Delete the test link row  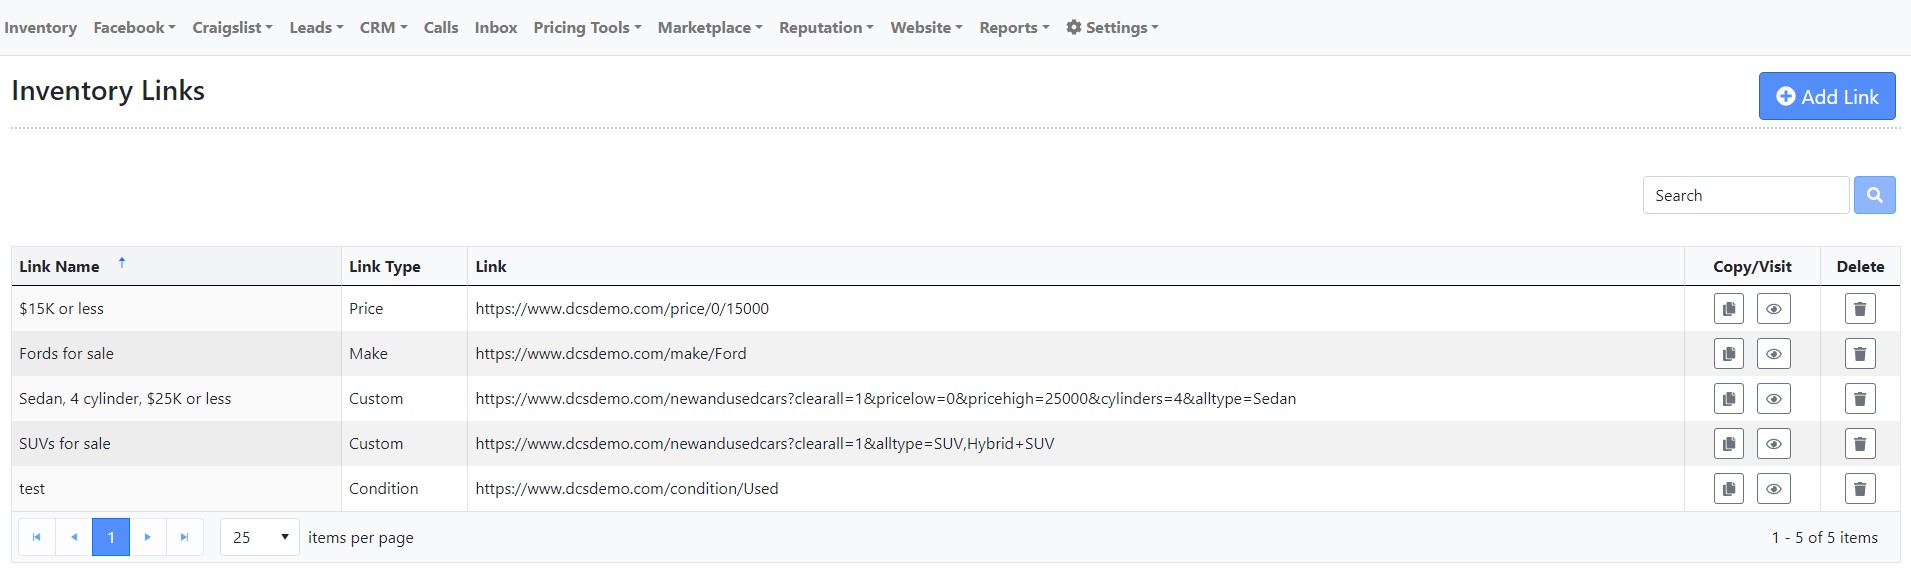point(1859,489)
